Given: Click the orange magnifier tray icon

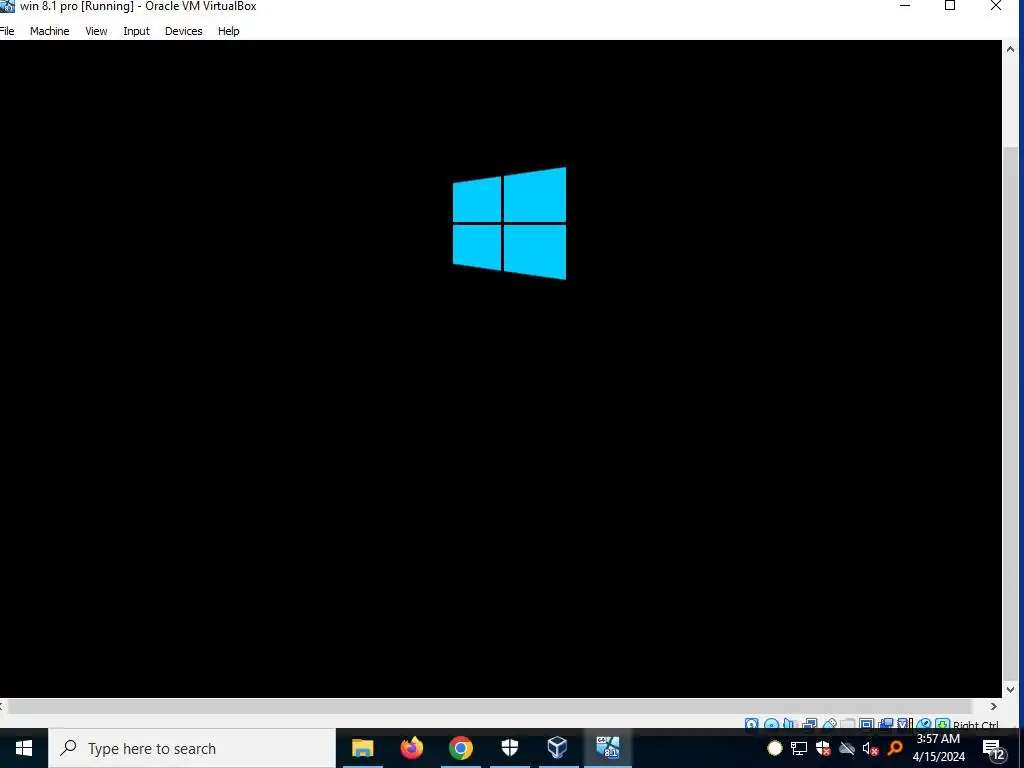Looking at the screenshot, I should pos(895,748).
